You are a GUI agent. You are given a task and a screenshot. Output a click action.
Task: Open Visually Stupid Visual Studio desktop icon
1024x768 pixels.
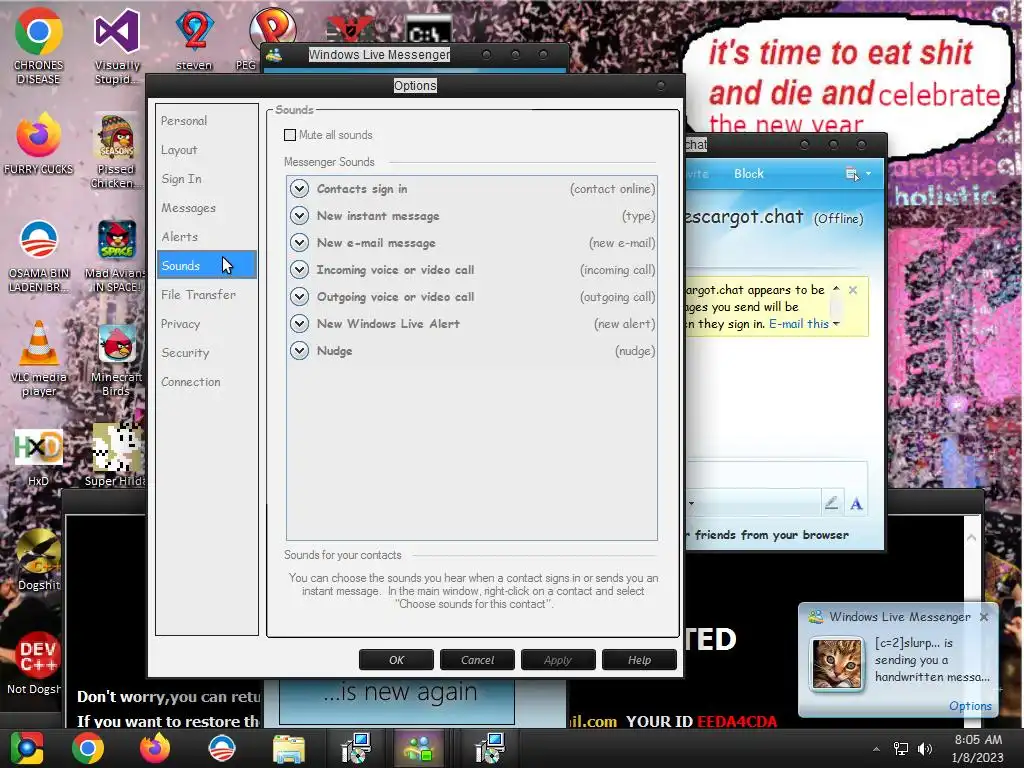tap(116, 46)
